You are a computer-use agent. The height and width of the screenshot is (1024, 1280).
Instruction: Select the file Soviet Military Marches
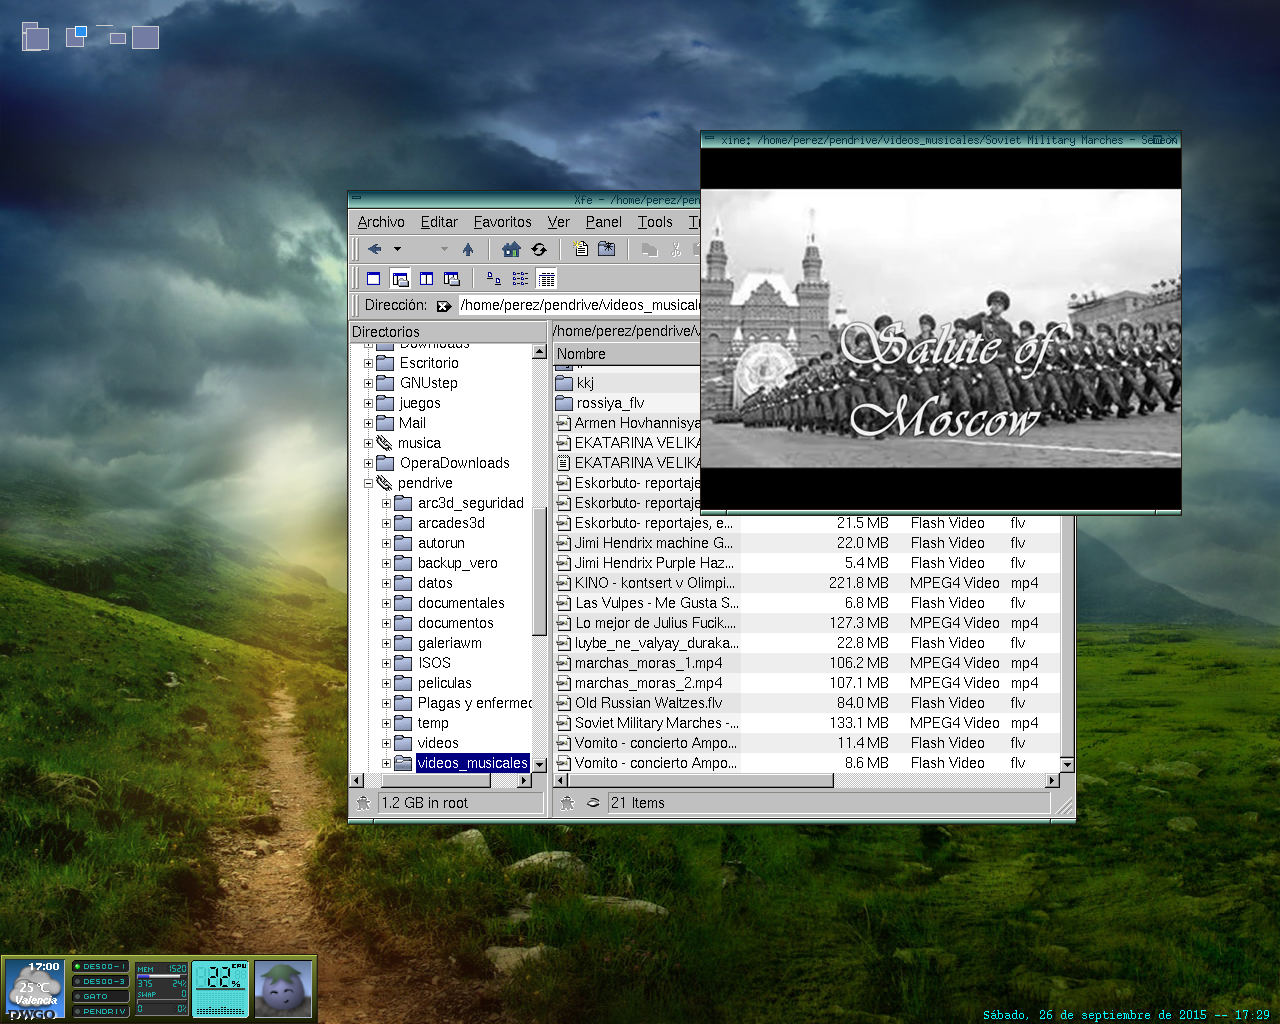(657, 723)
